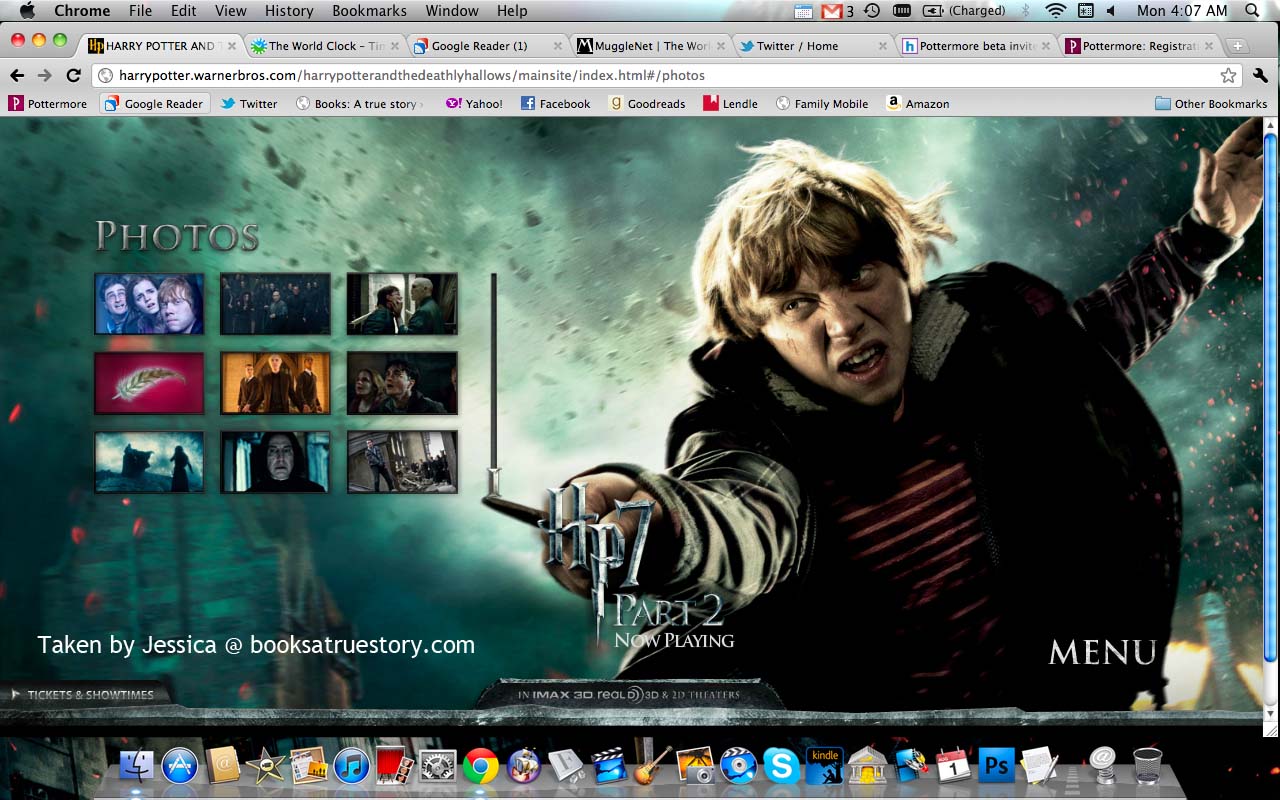Screen dimensions: 1280x800
Task: Click the Spotlight search magnifier icon
Action: click(1252, 11)
